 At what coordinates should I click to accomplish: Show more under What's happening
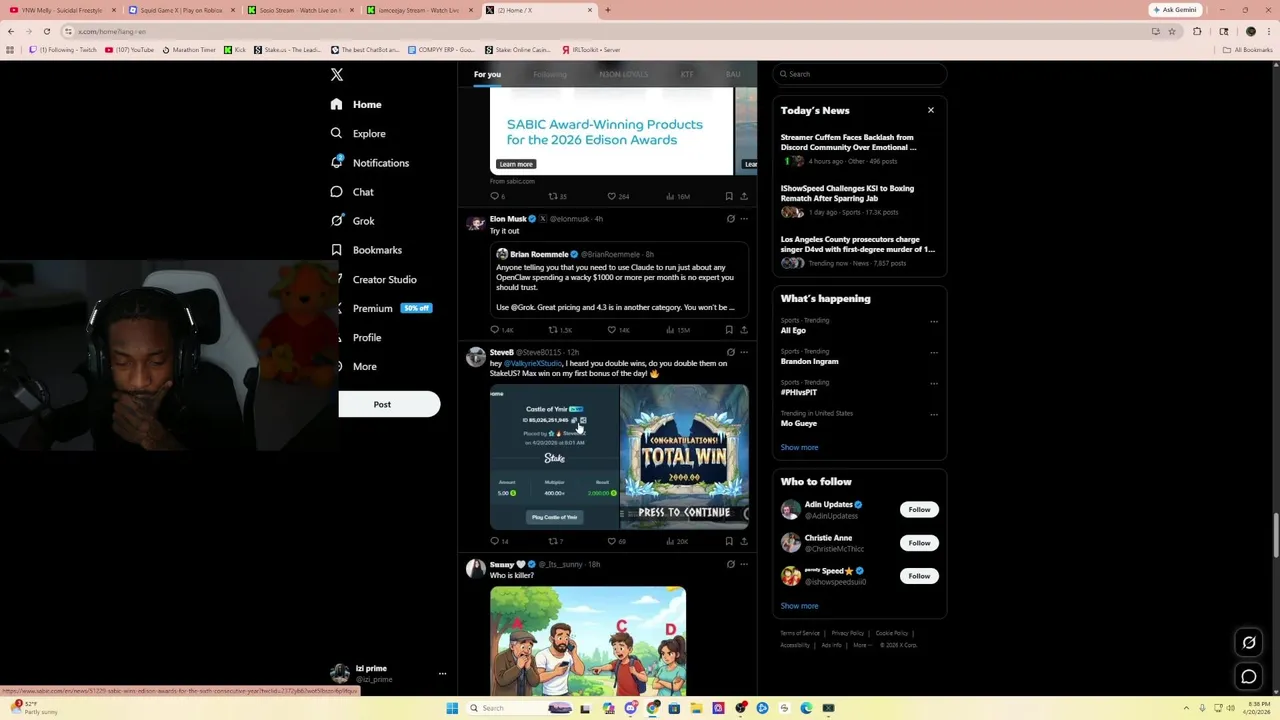[799, 447]
